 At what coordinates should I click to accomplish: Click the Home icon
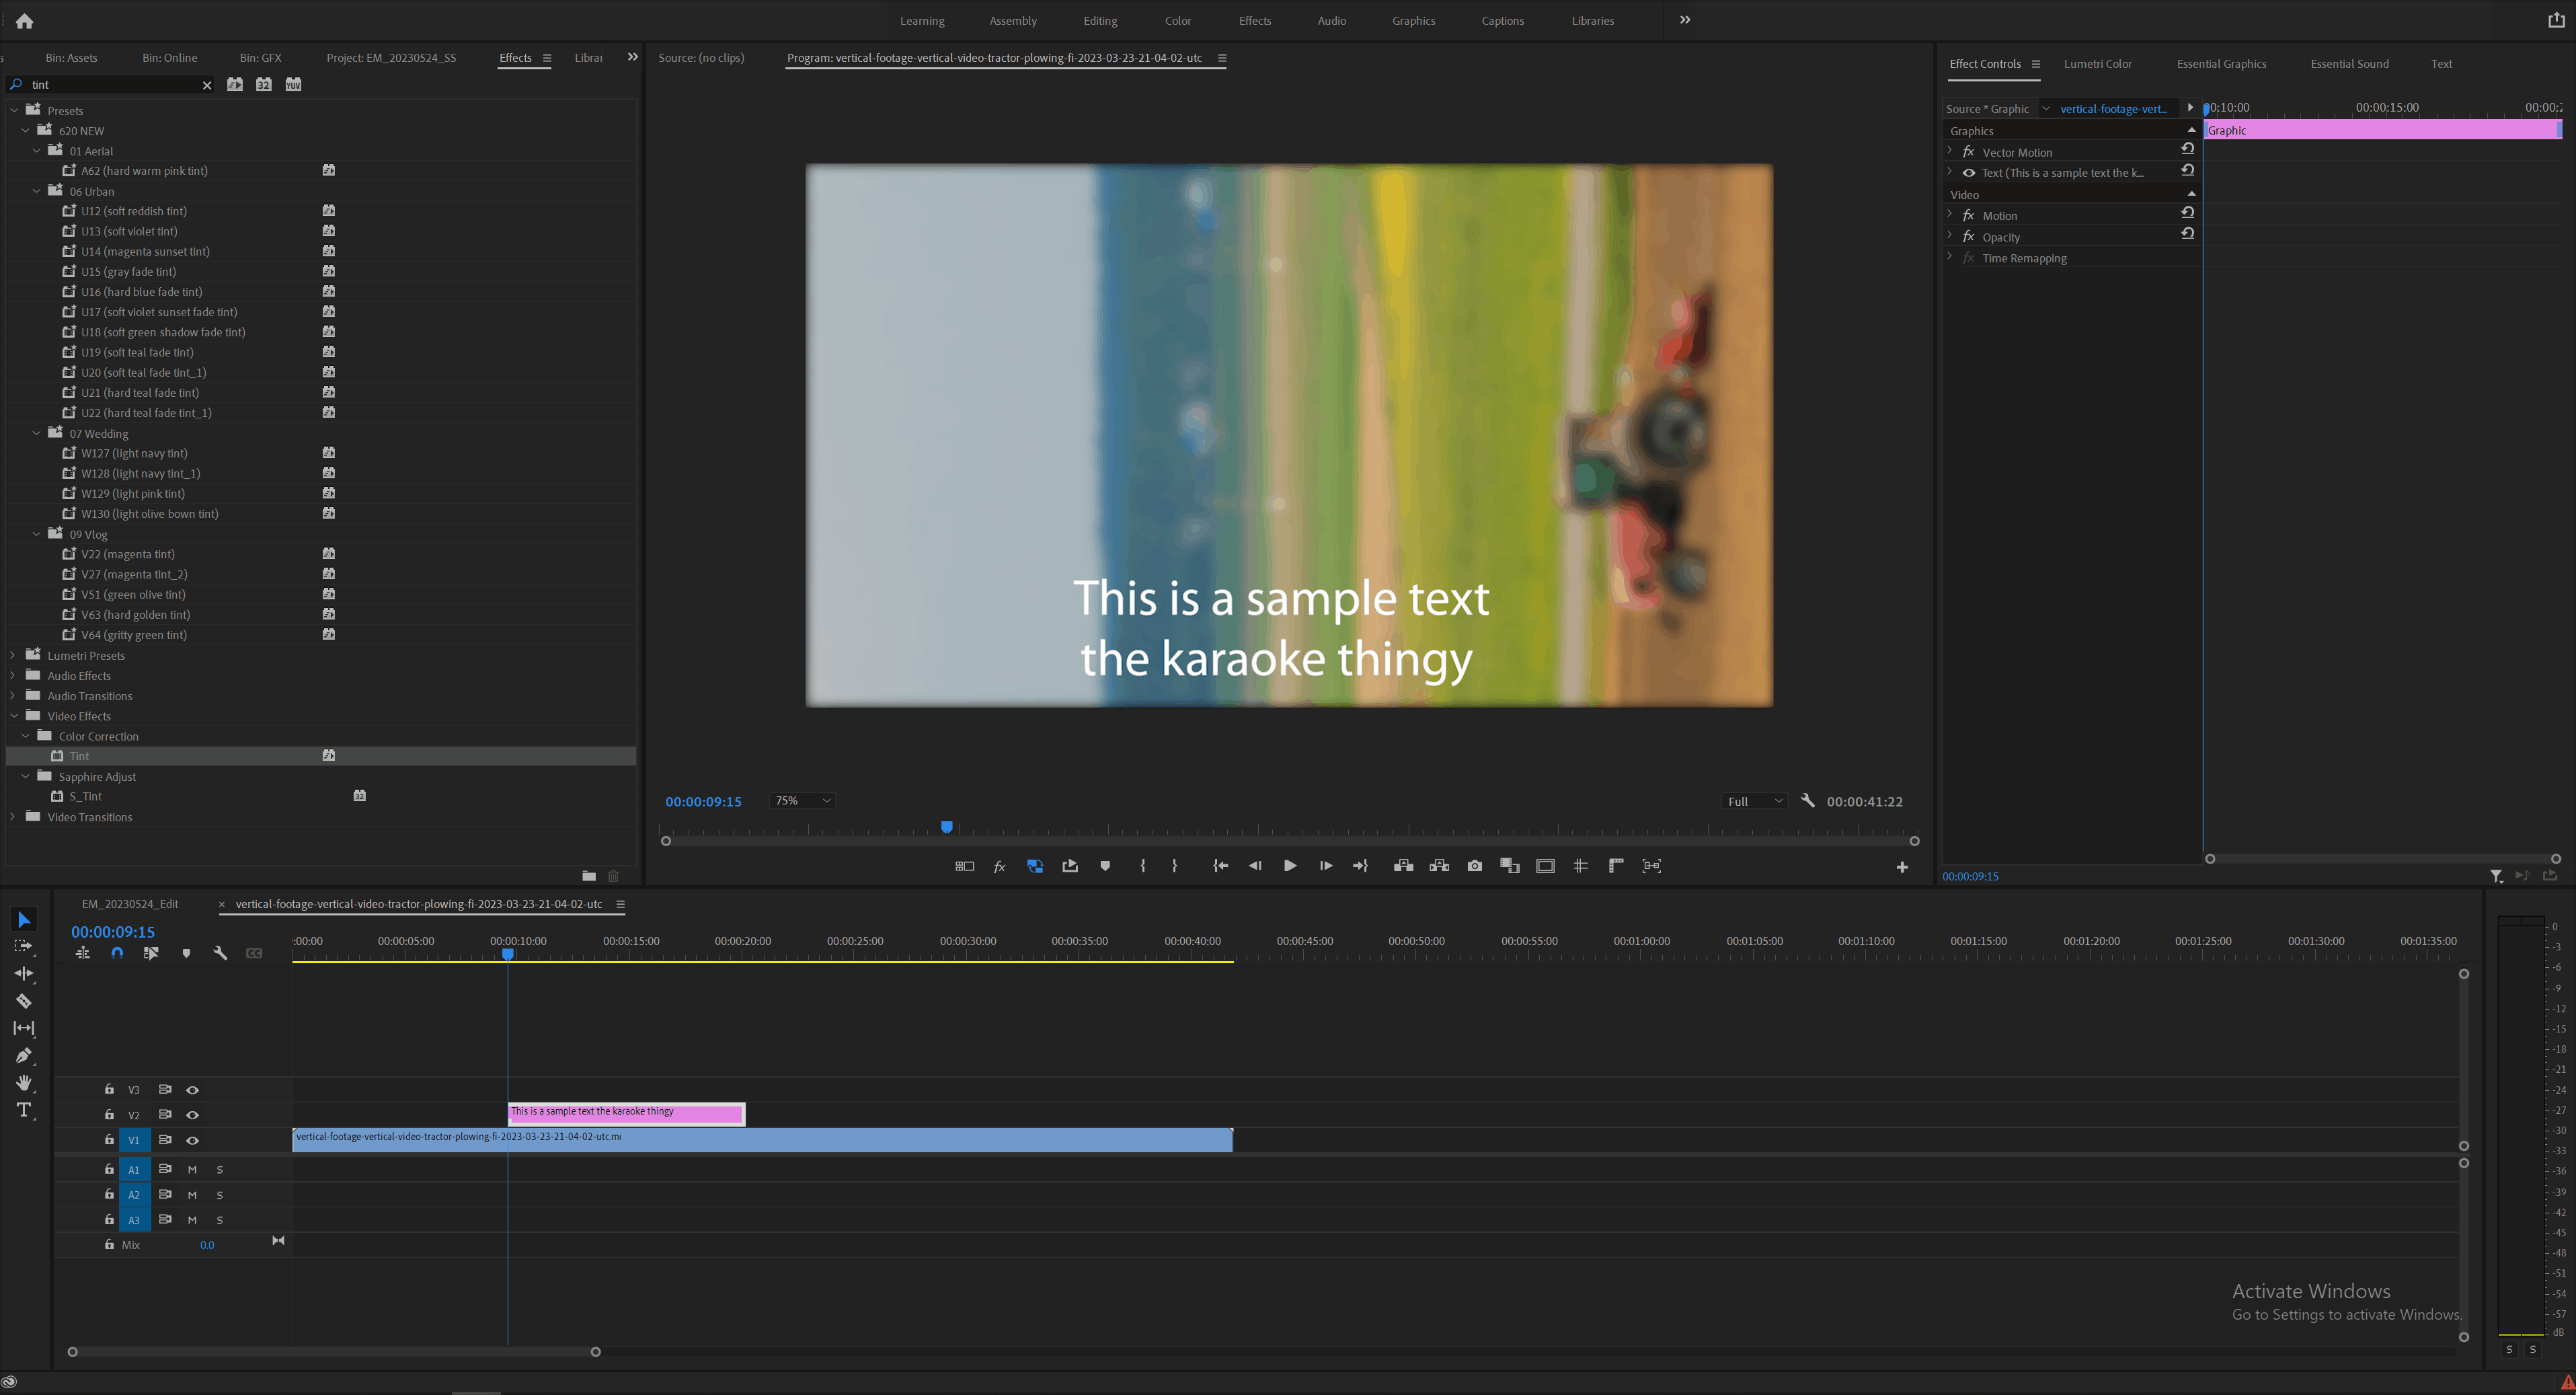25,21
